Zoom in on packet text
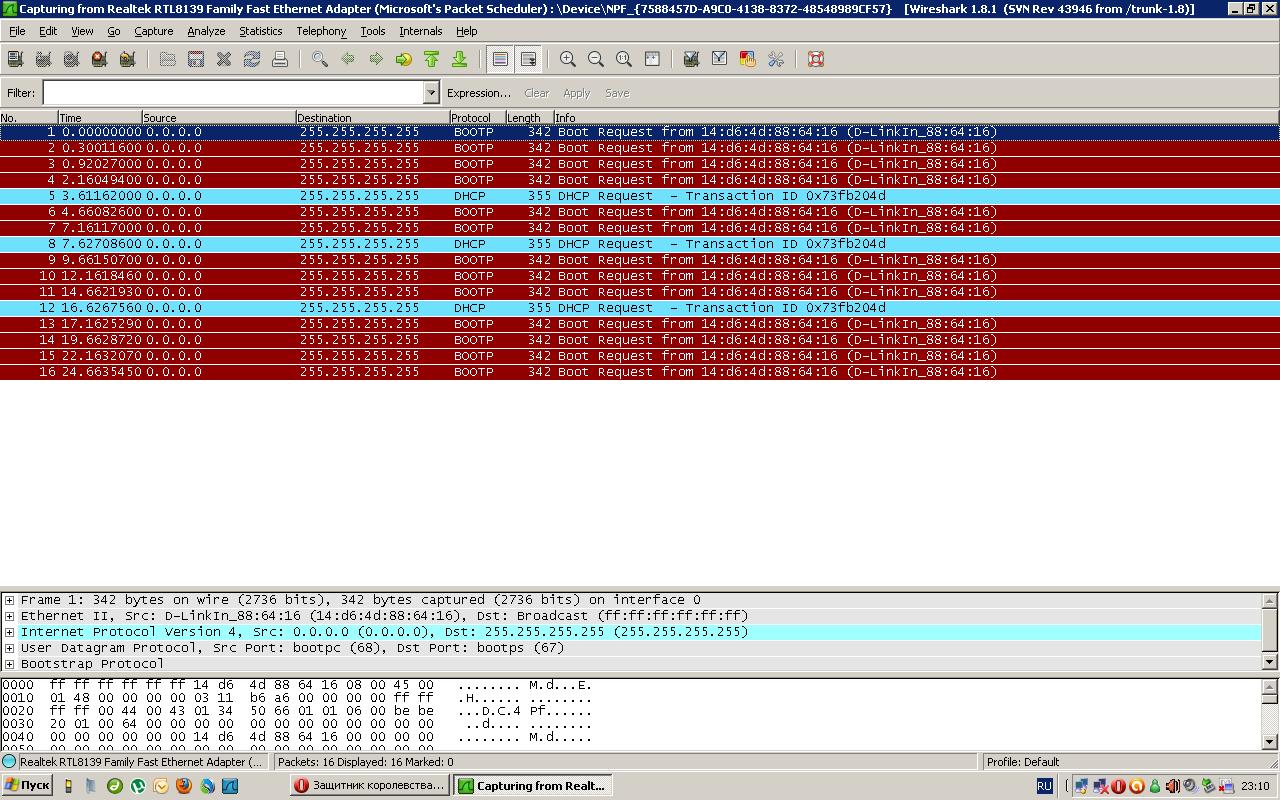Screen dimensions: 1280x800 pos(568,59)
